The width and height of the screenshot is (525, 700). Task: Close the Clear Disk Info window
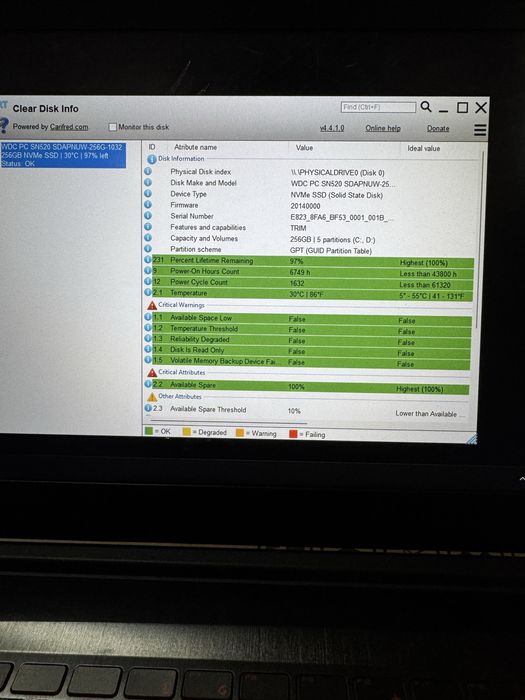coord(481,108)
